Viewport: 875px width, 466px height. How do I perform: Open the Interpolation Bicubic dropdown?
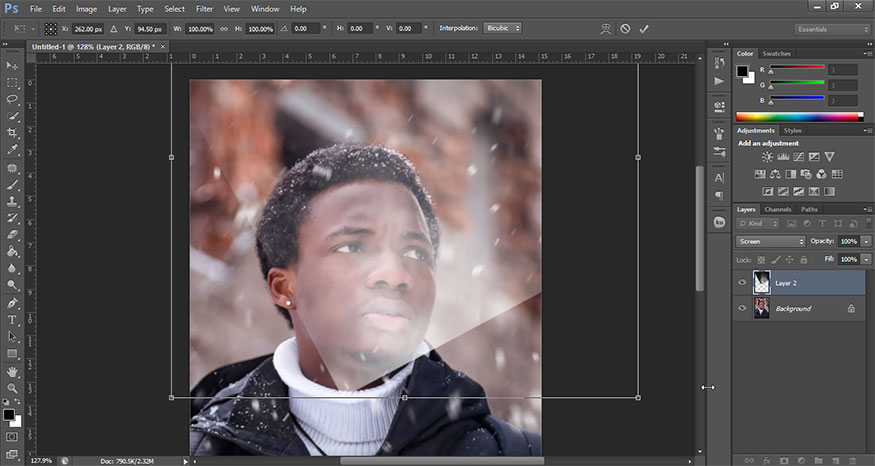point(503,28)
